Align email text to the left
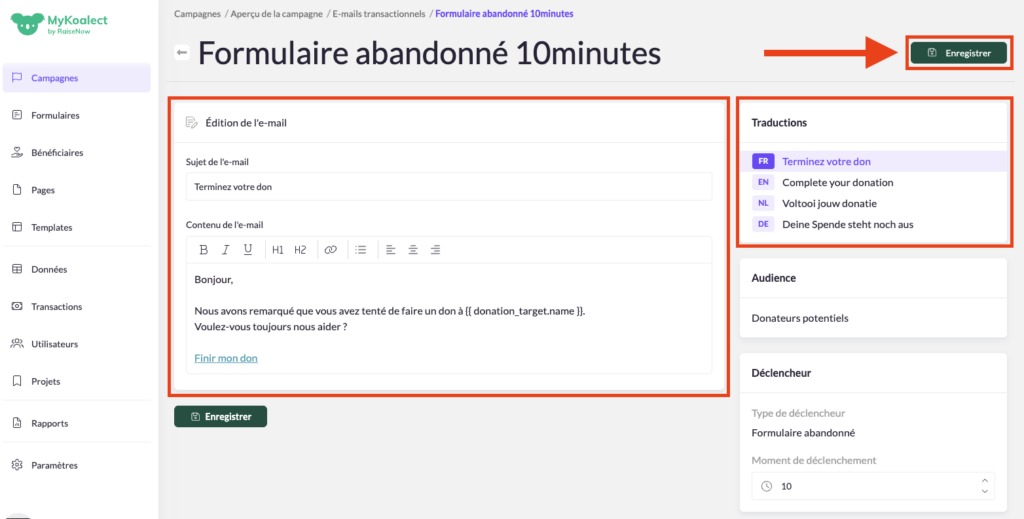 [391, 250]
